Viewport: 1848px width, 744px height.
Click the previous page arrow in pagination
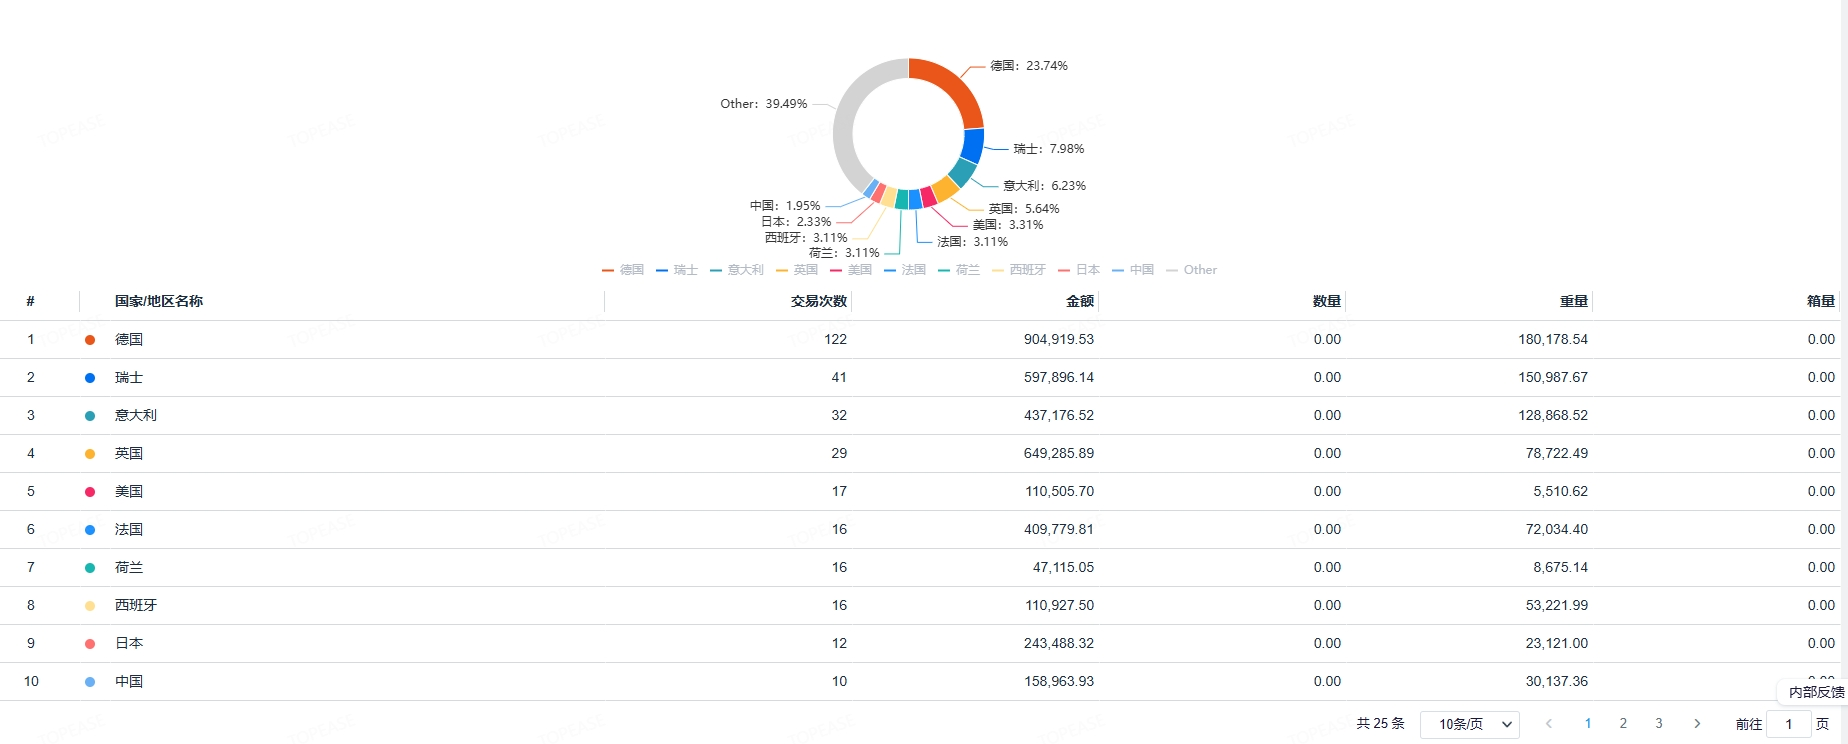(1549, 723)
